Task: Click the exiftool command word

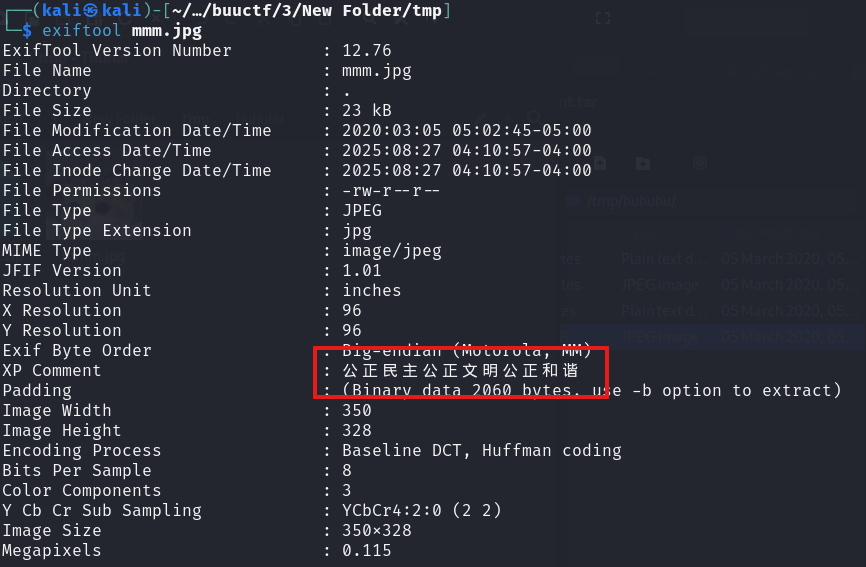Action: pyautogui.click(x=81, y=30)
